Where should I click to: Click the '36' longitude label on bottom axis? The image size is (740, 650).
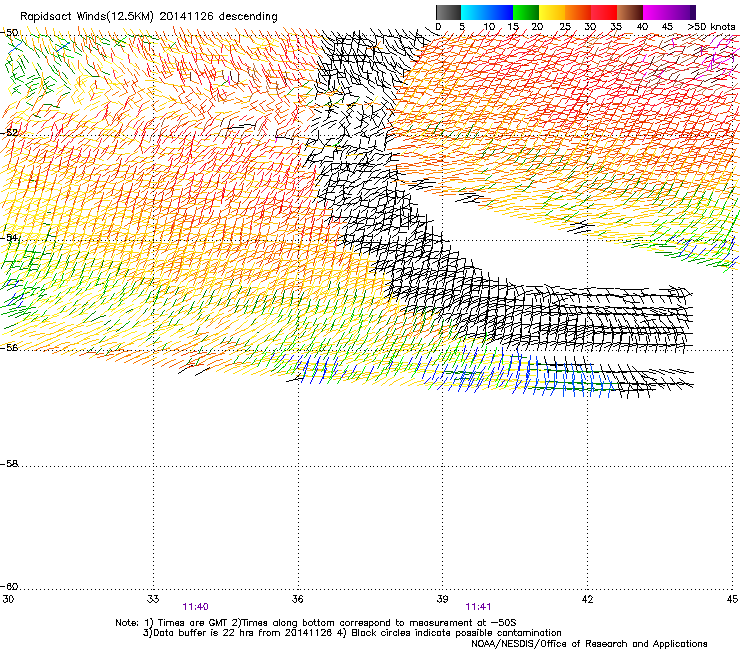pos(298,599)
